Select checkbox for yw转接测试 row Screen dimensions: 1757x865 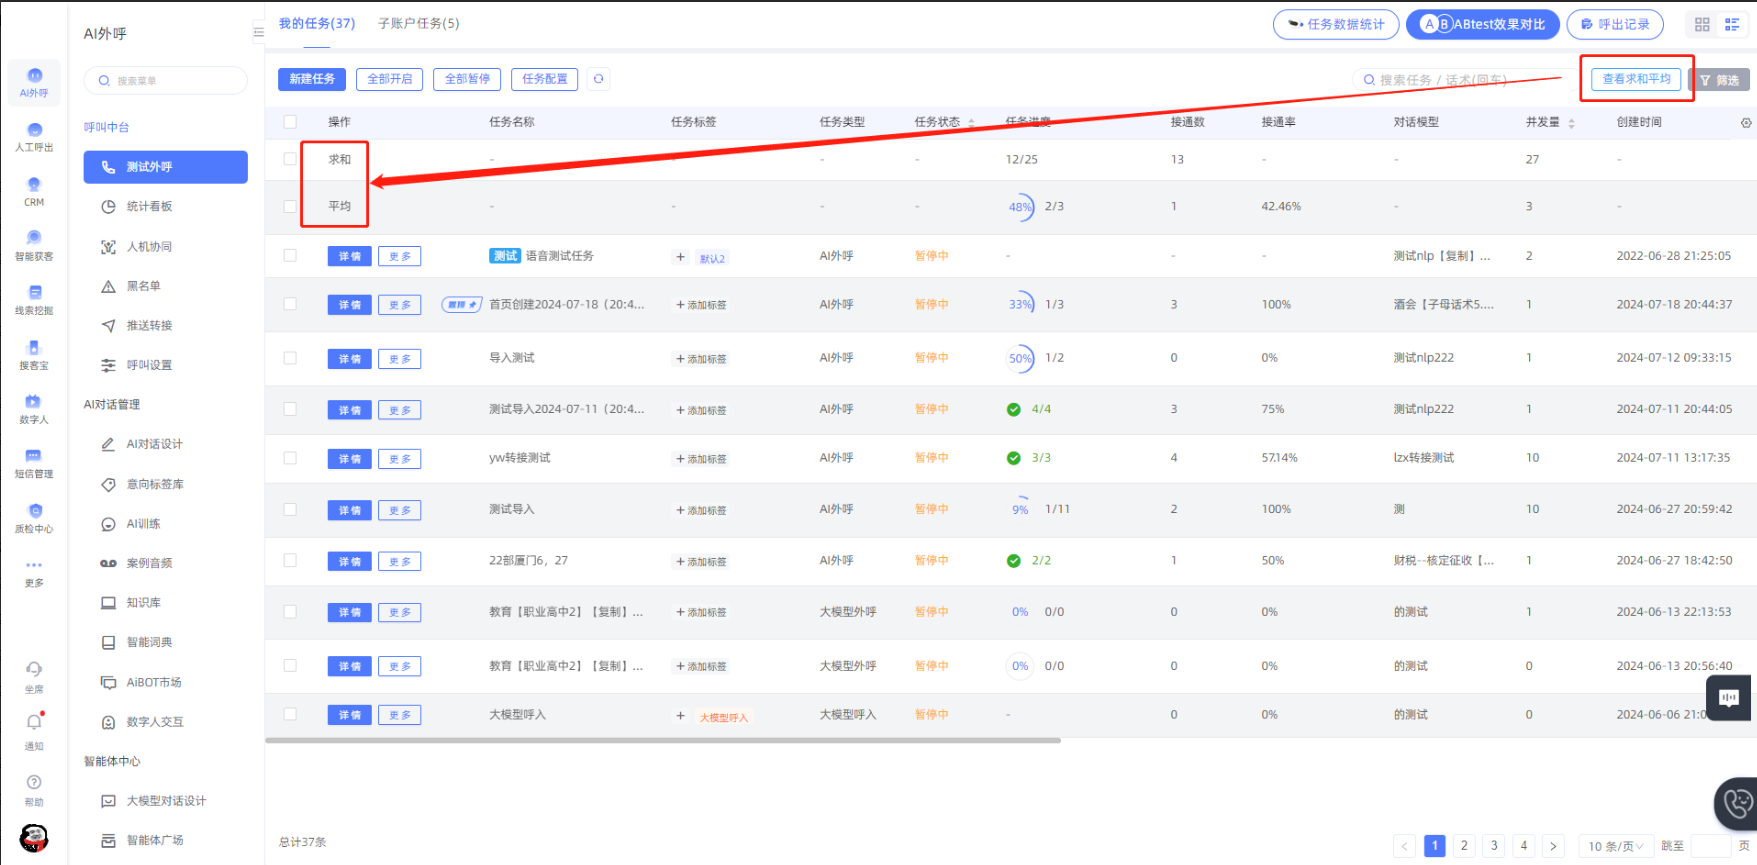click(290, 458)
